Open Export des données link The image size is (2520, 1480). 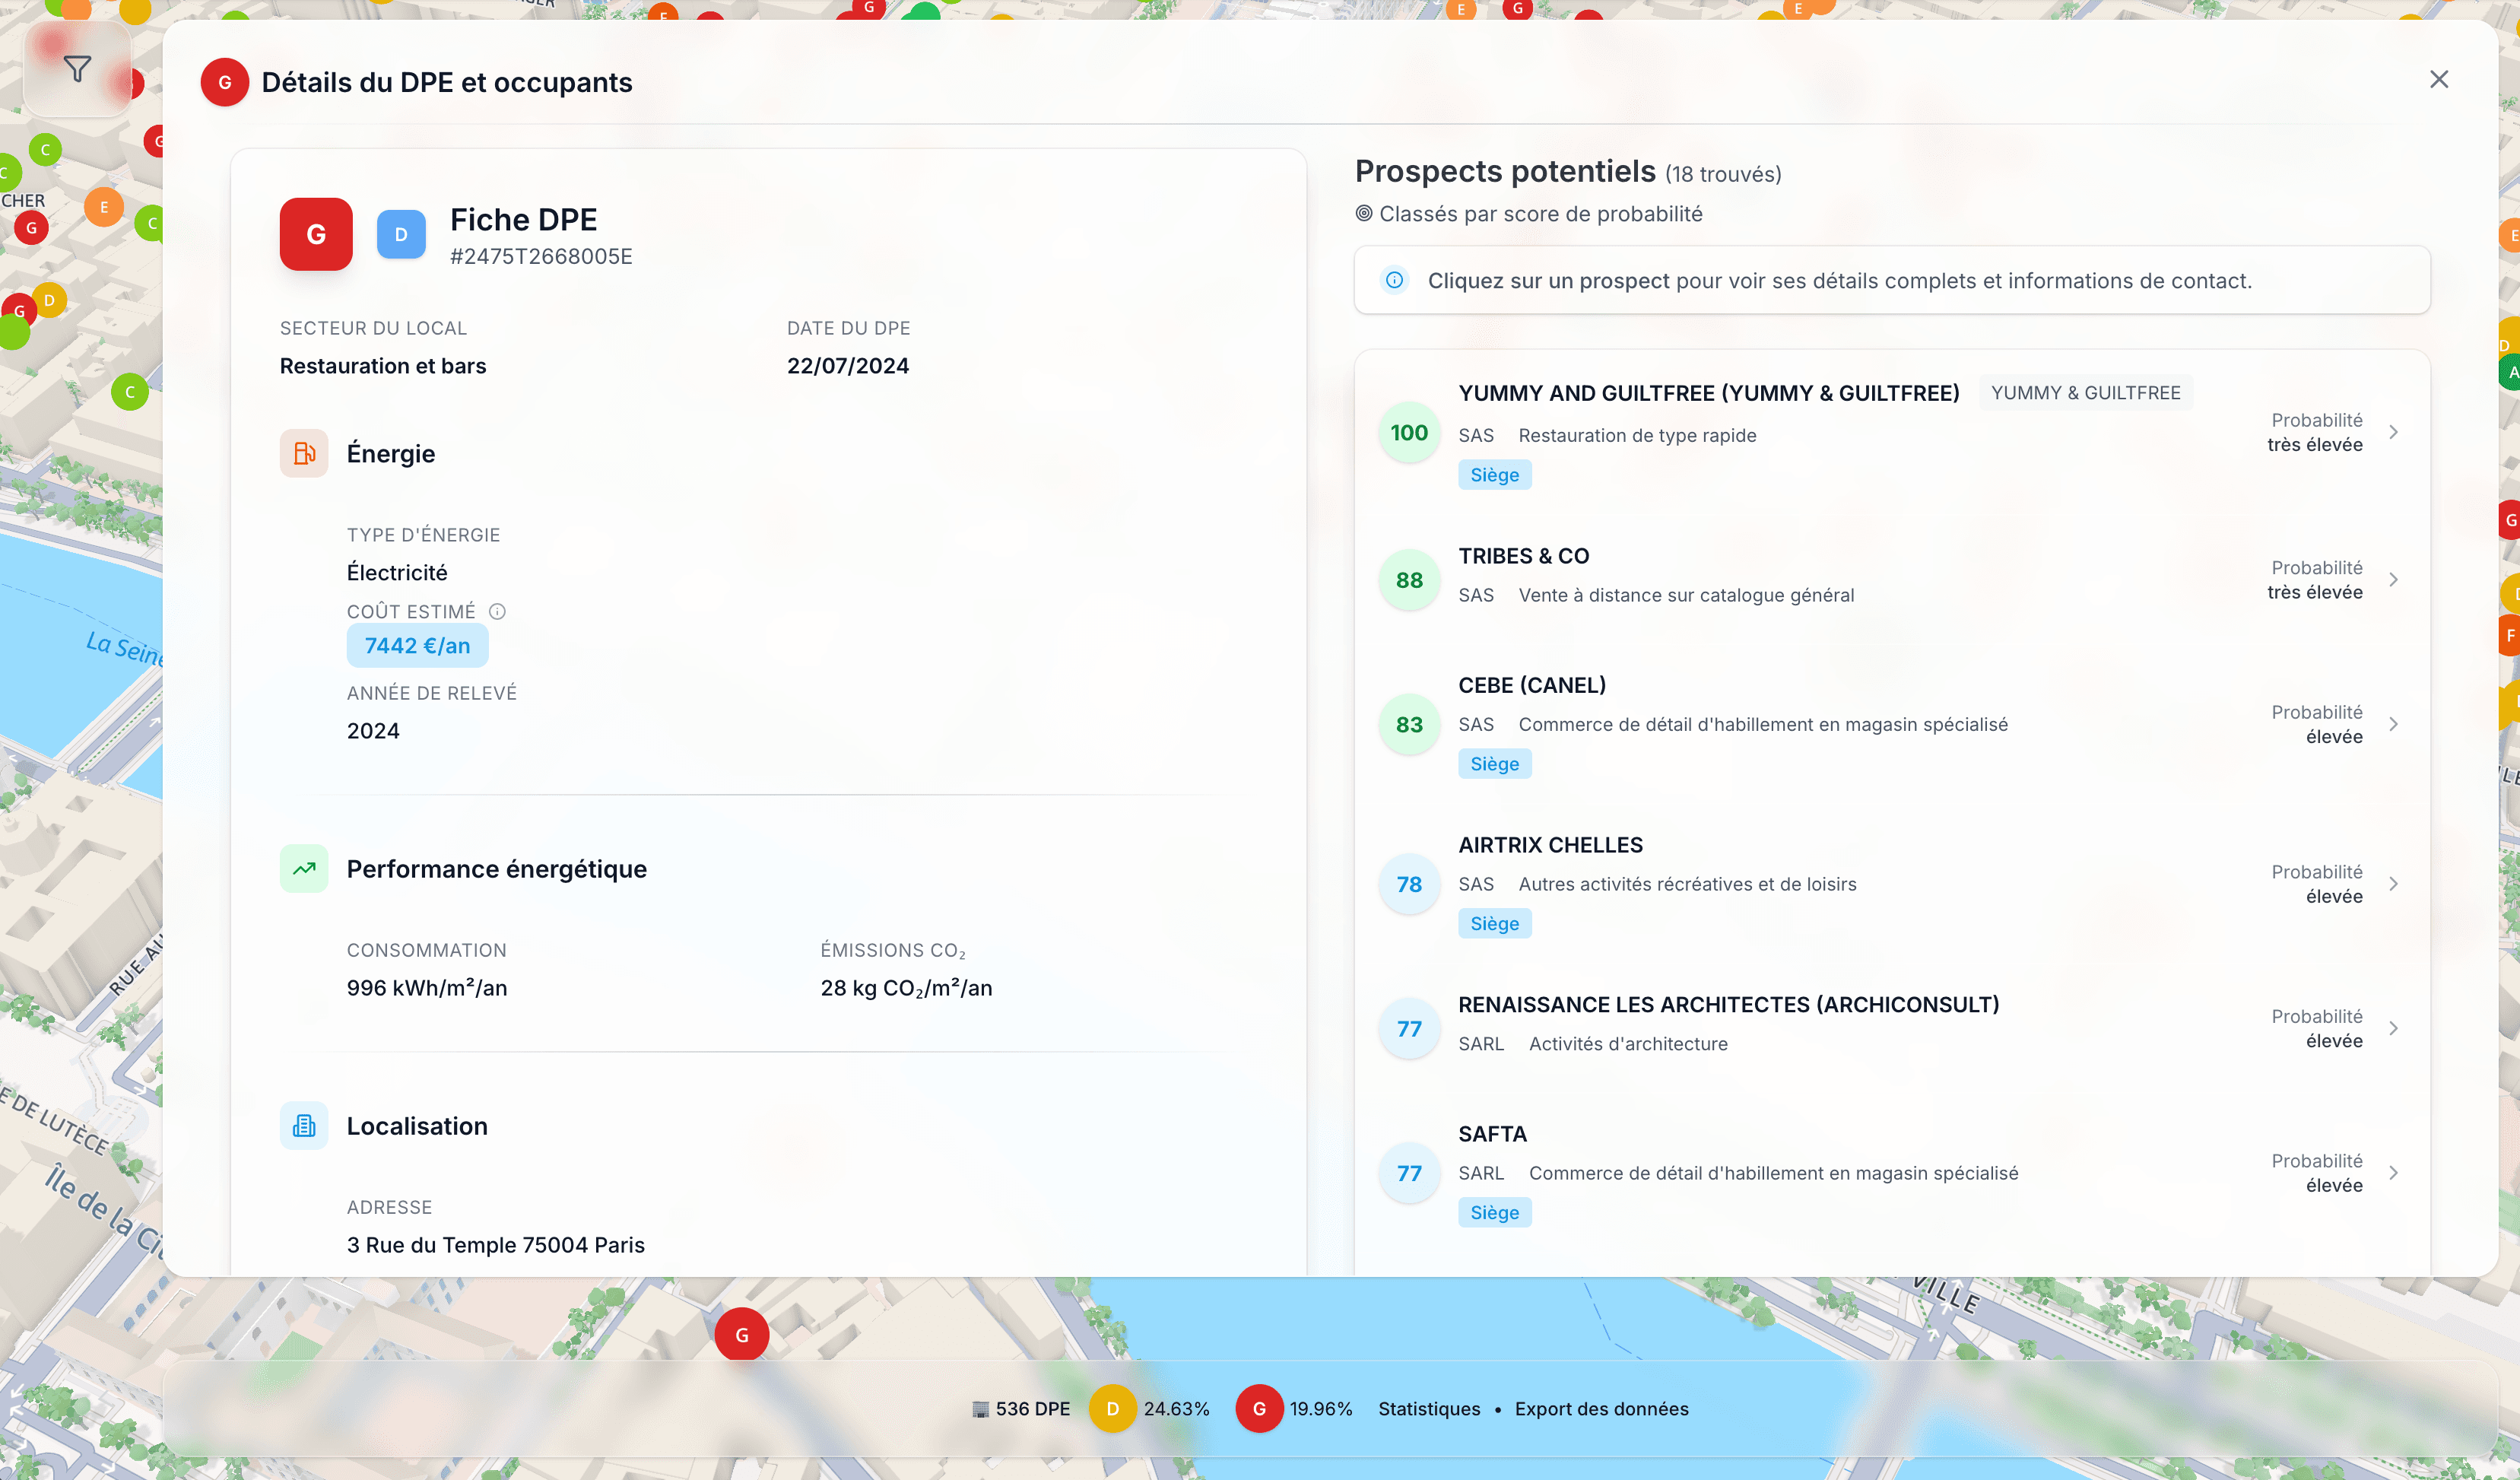(1601, 1408)
